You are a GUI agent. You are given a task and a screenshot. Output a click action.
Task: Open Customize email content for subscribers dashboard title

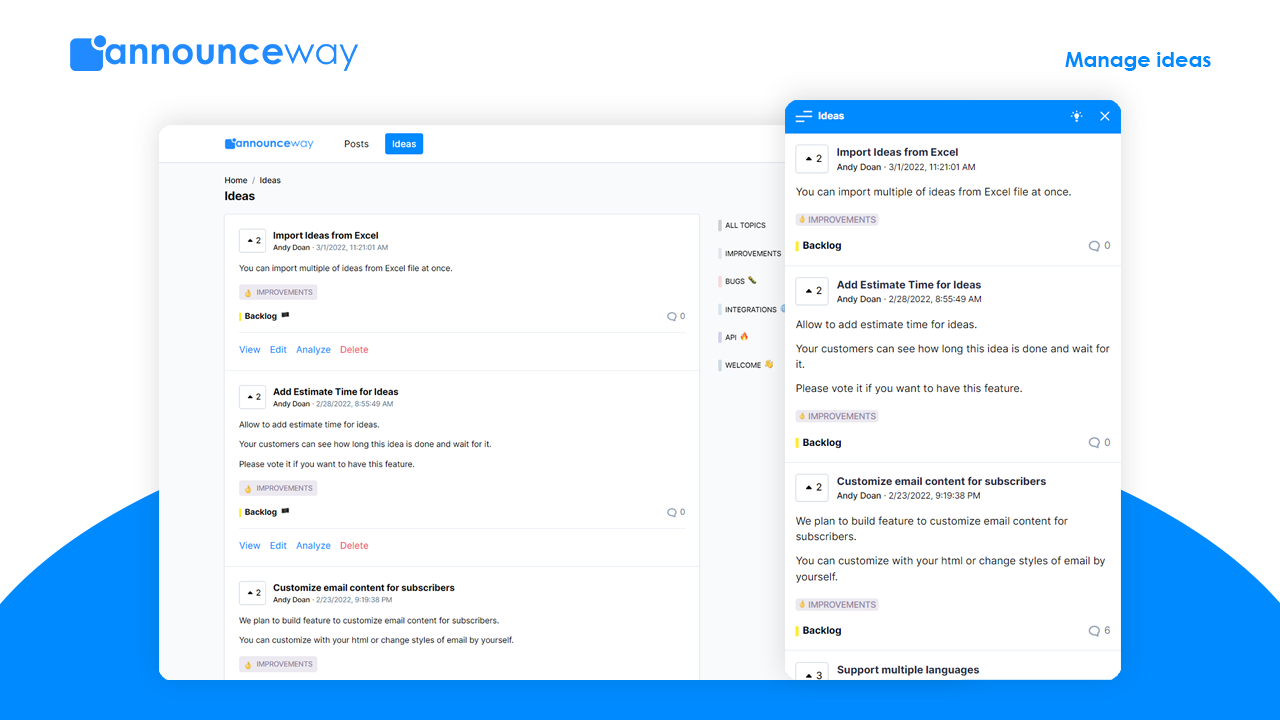pos(364,588)
